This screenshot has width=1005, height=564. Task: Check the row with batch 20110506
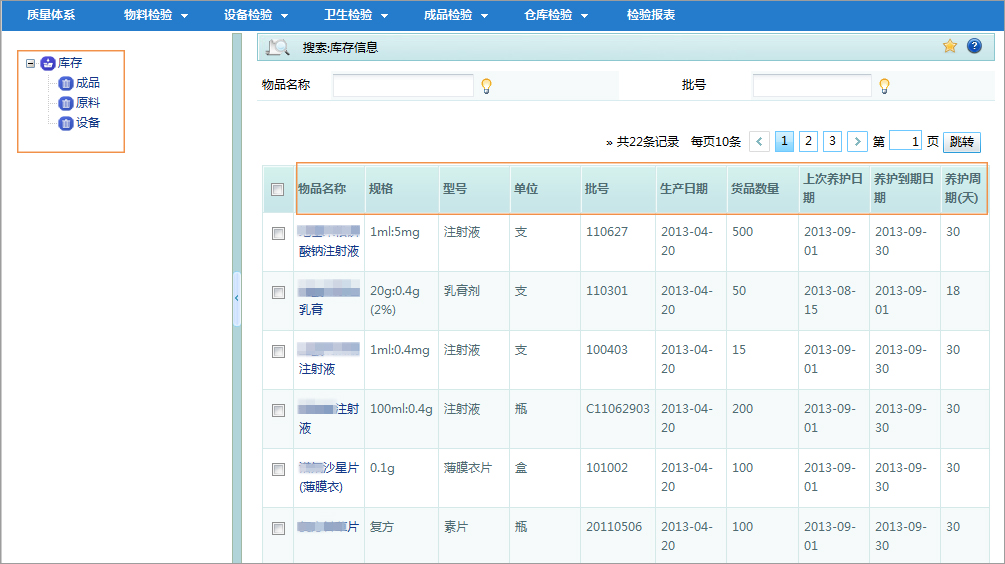pyautogui.click(x=278, y=529)
